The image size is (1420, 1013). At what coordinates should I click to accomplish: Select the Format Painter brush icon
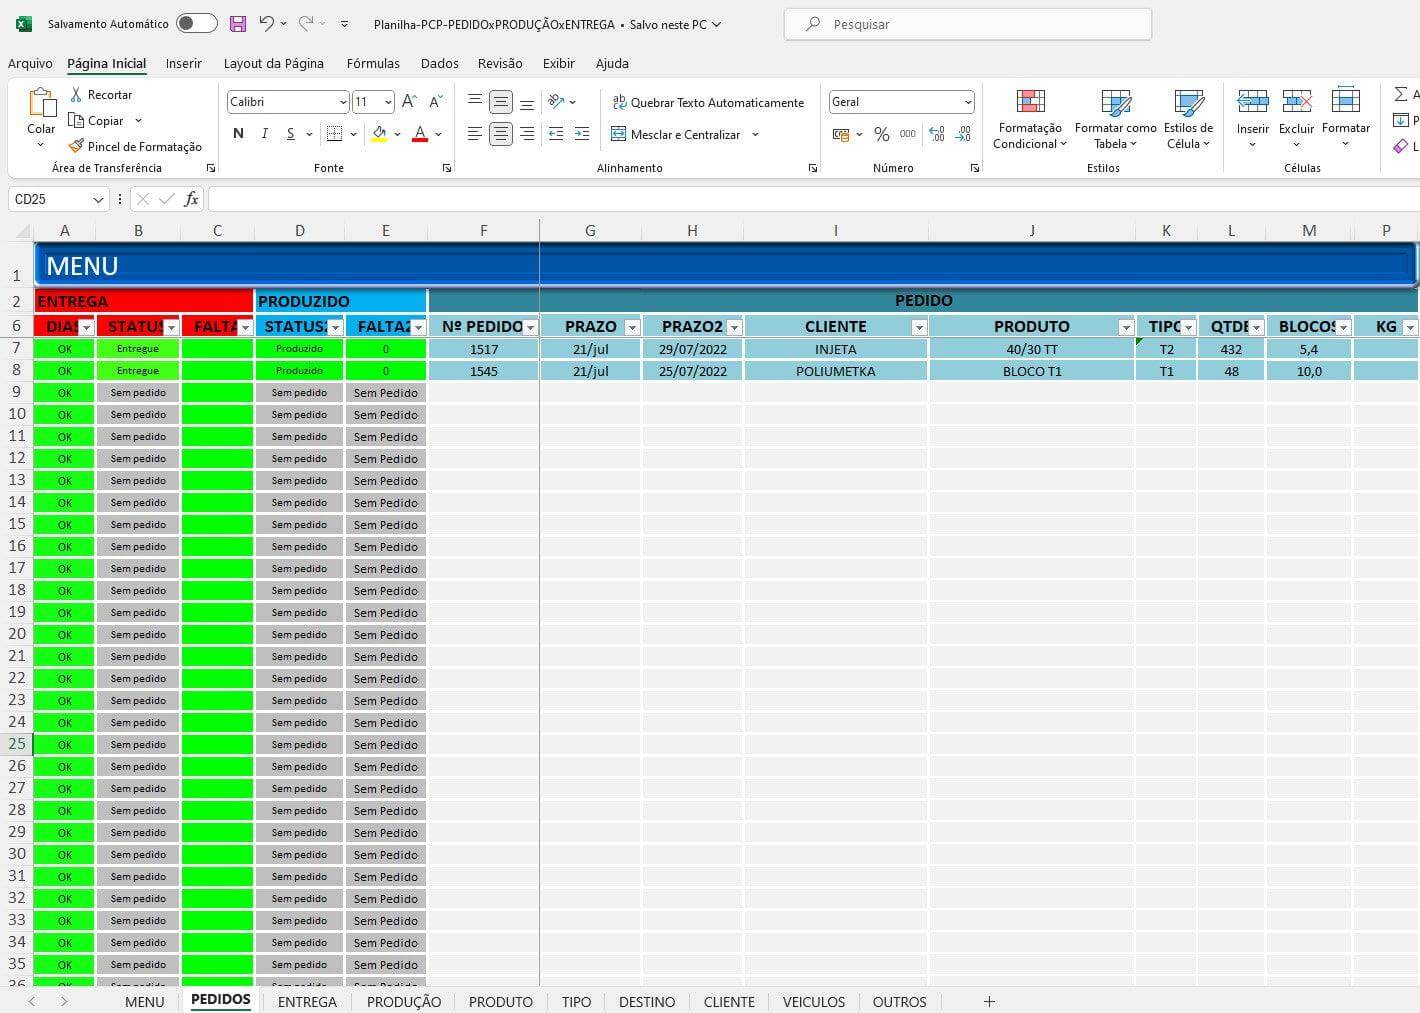tap(76, 146)
